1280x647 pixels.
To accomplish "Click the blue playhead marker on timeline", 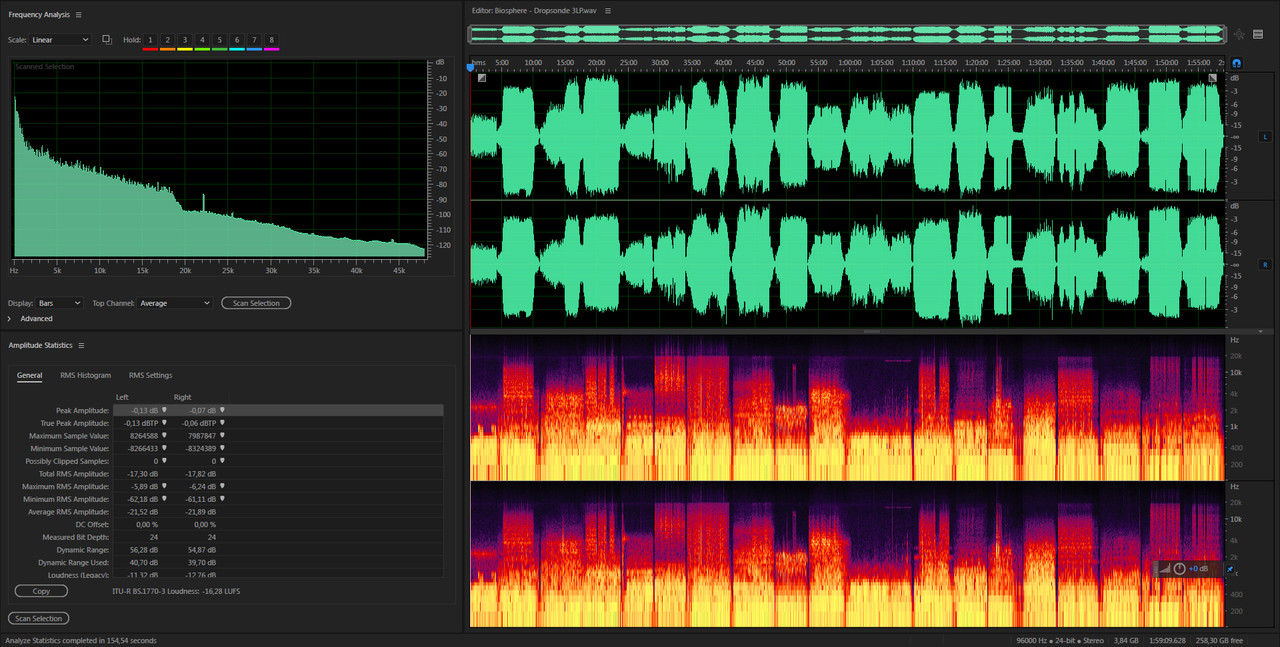I will pos(471,68).
